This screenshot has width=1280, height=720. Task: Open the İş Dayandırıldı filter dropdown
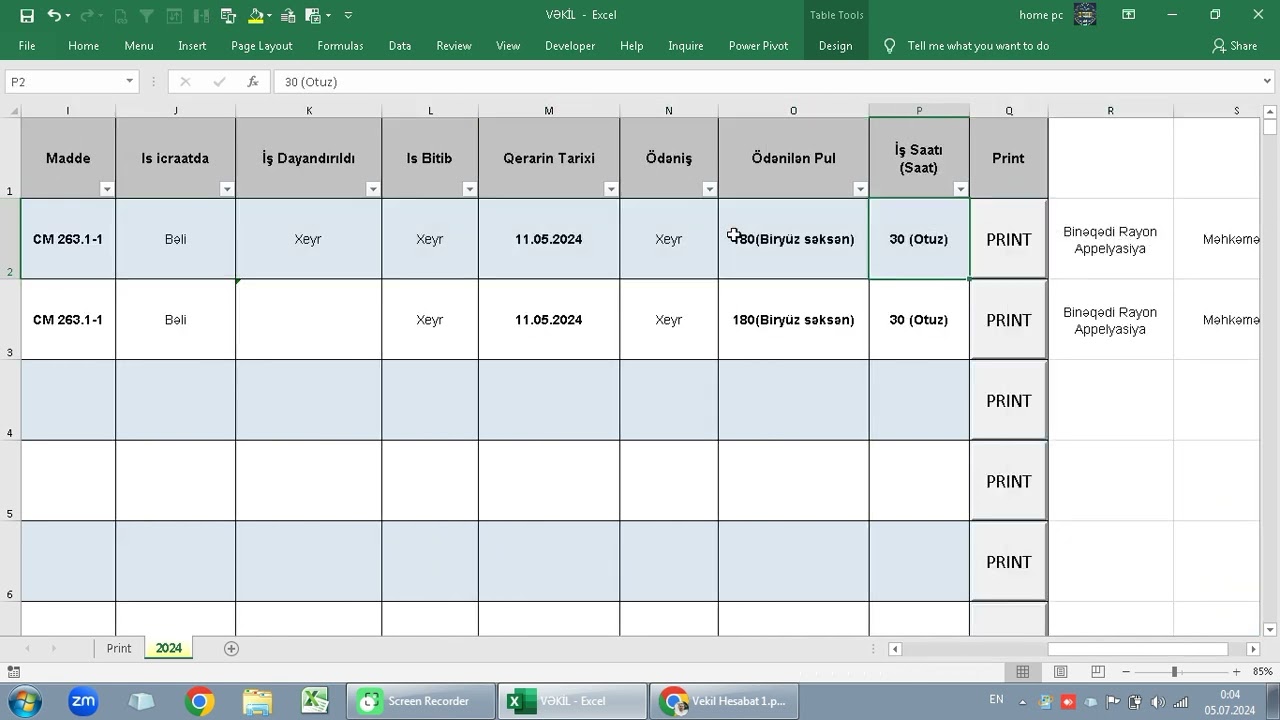(x=373, y=189)
